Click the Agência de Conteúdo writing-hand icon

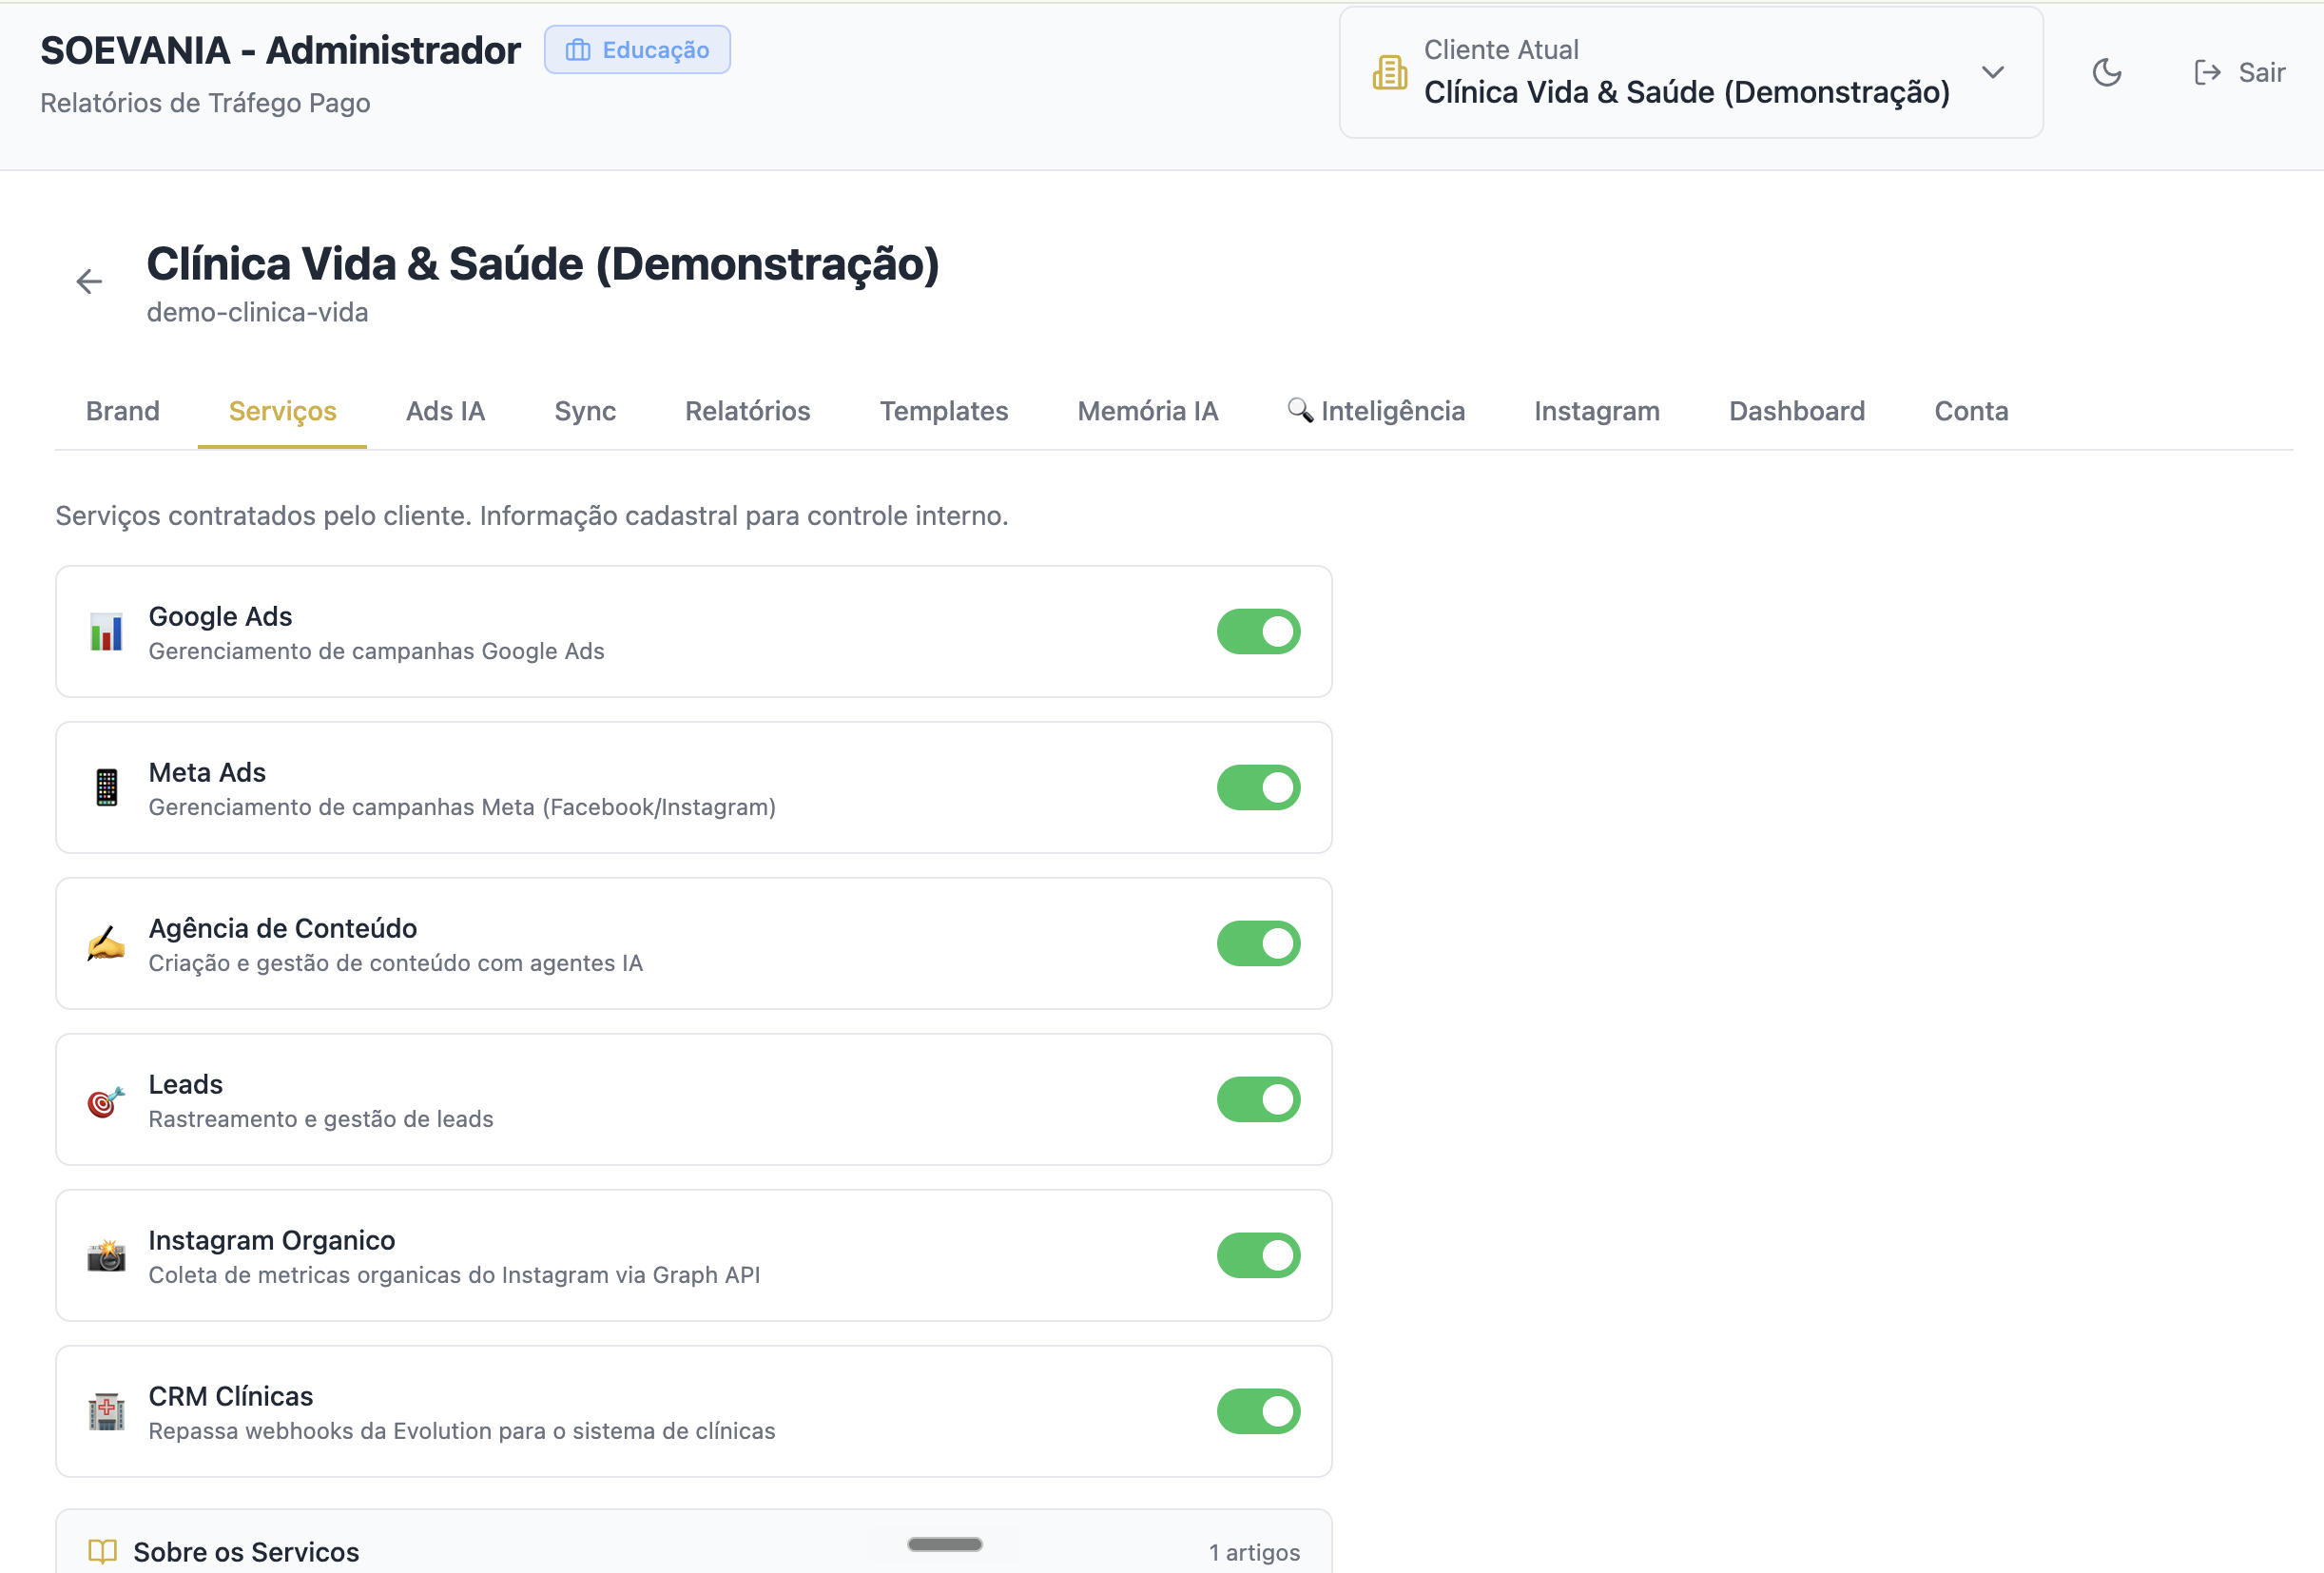(x=106, y=944)
